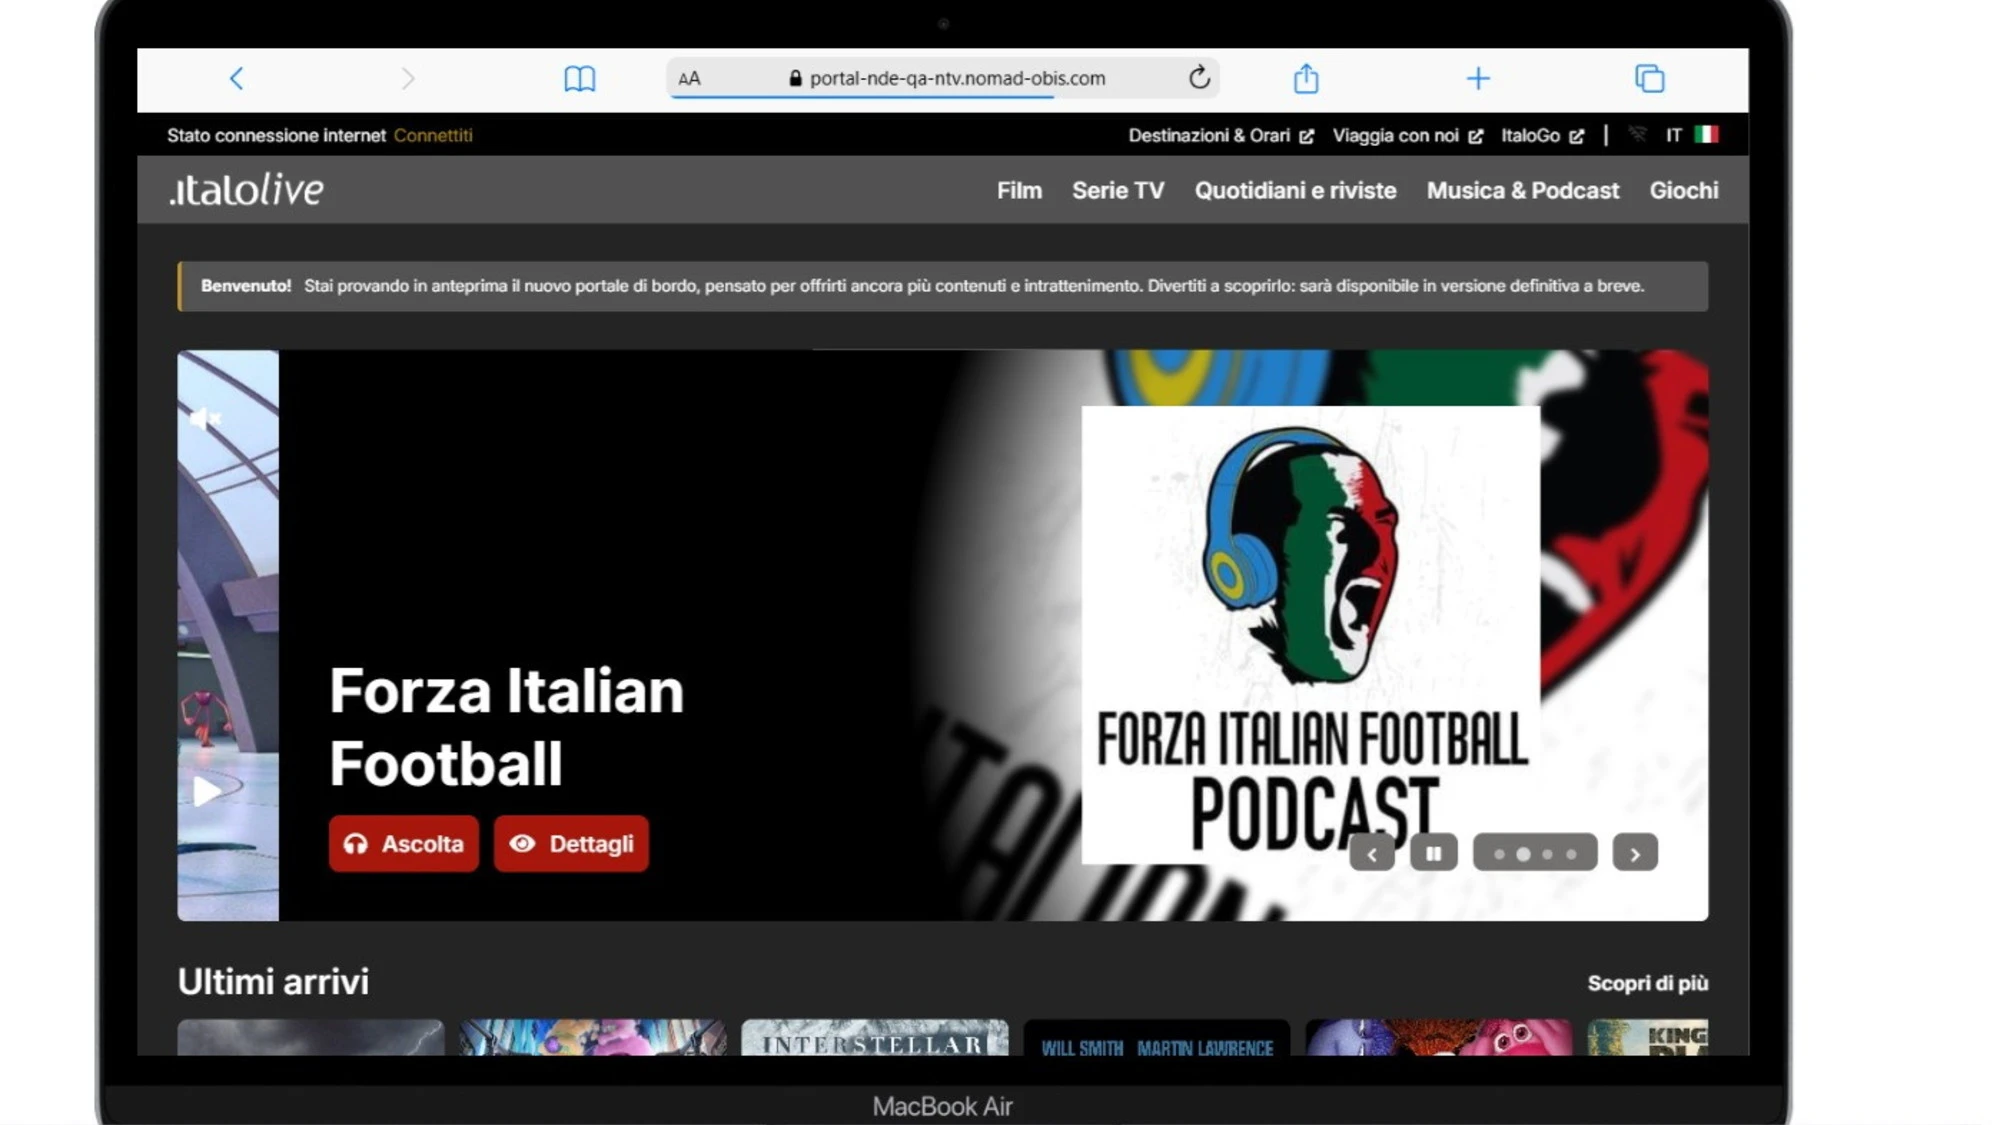
Task: Play the previous slide video preview
Action: point(207,791)
